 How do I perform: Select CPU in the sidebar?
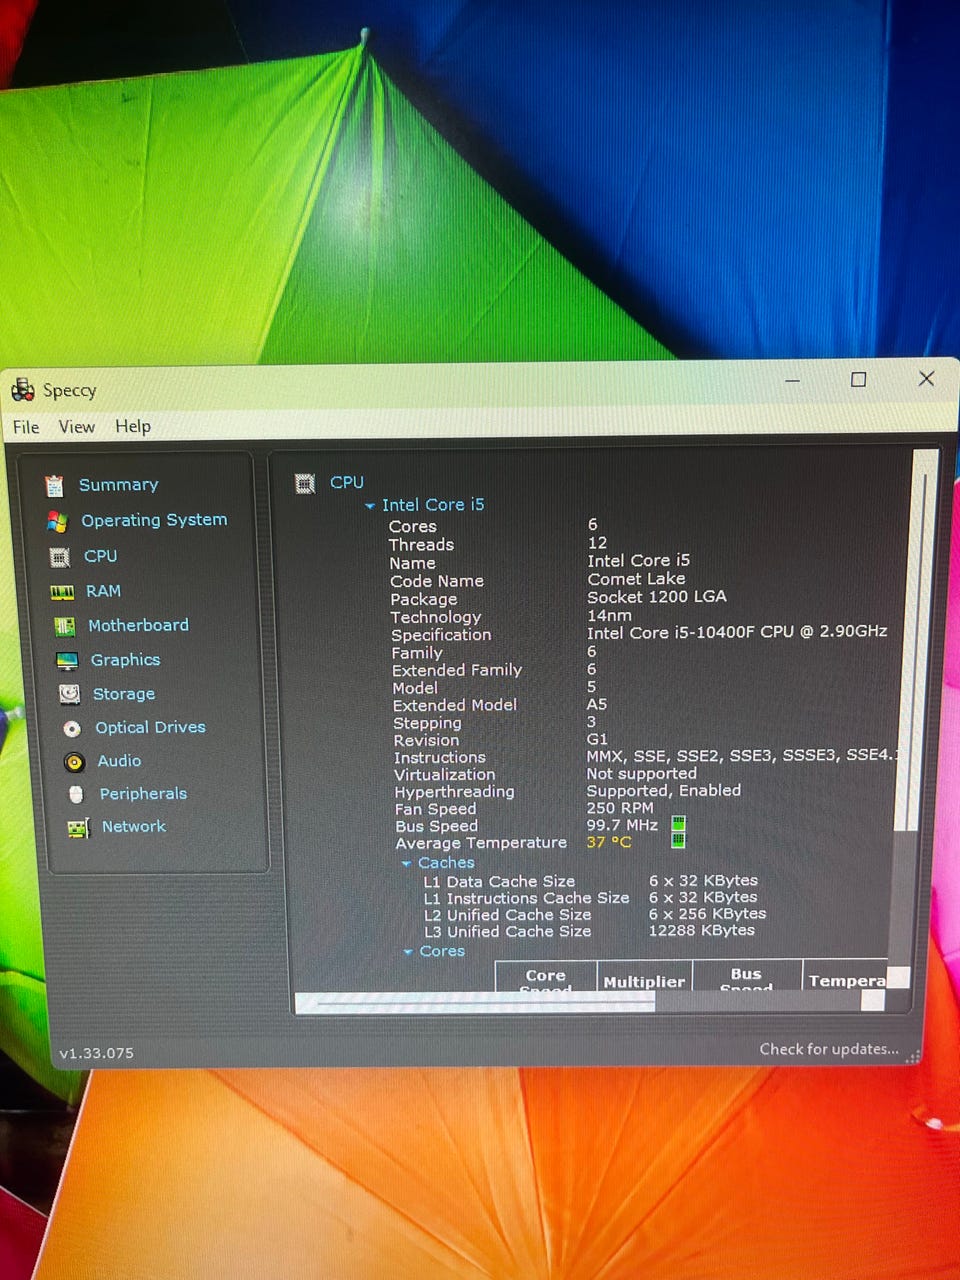click(100, 556)
